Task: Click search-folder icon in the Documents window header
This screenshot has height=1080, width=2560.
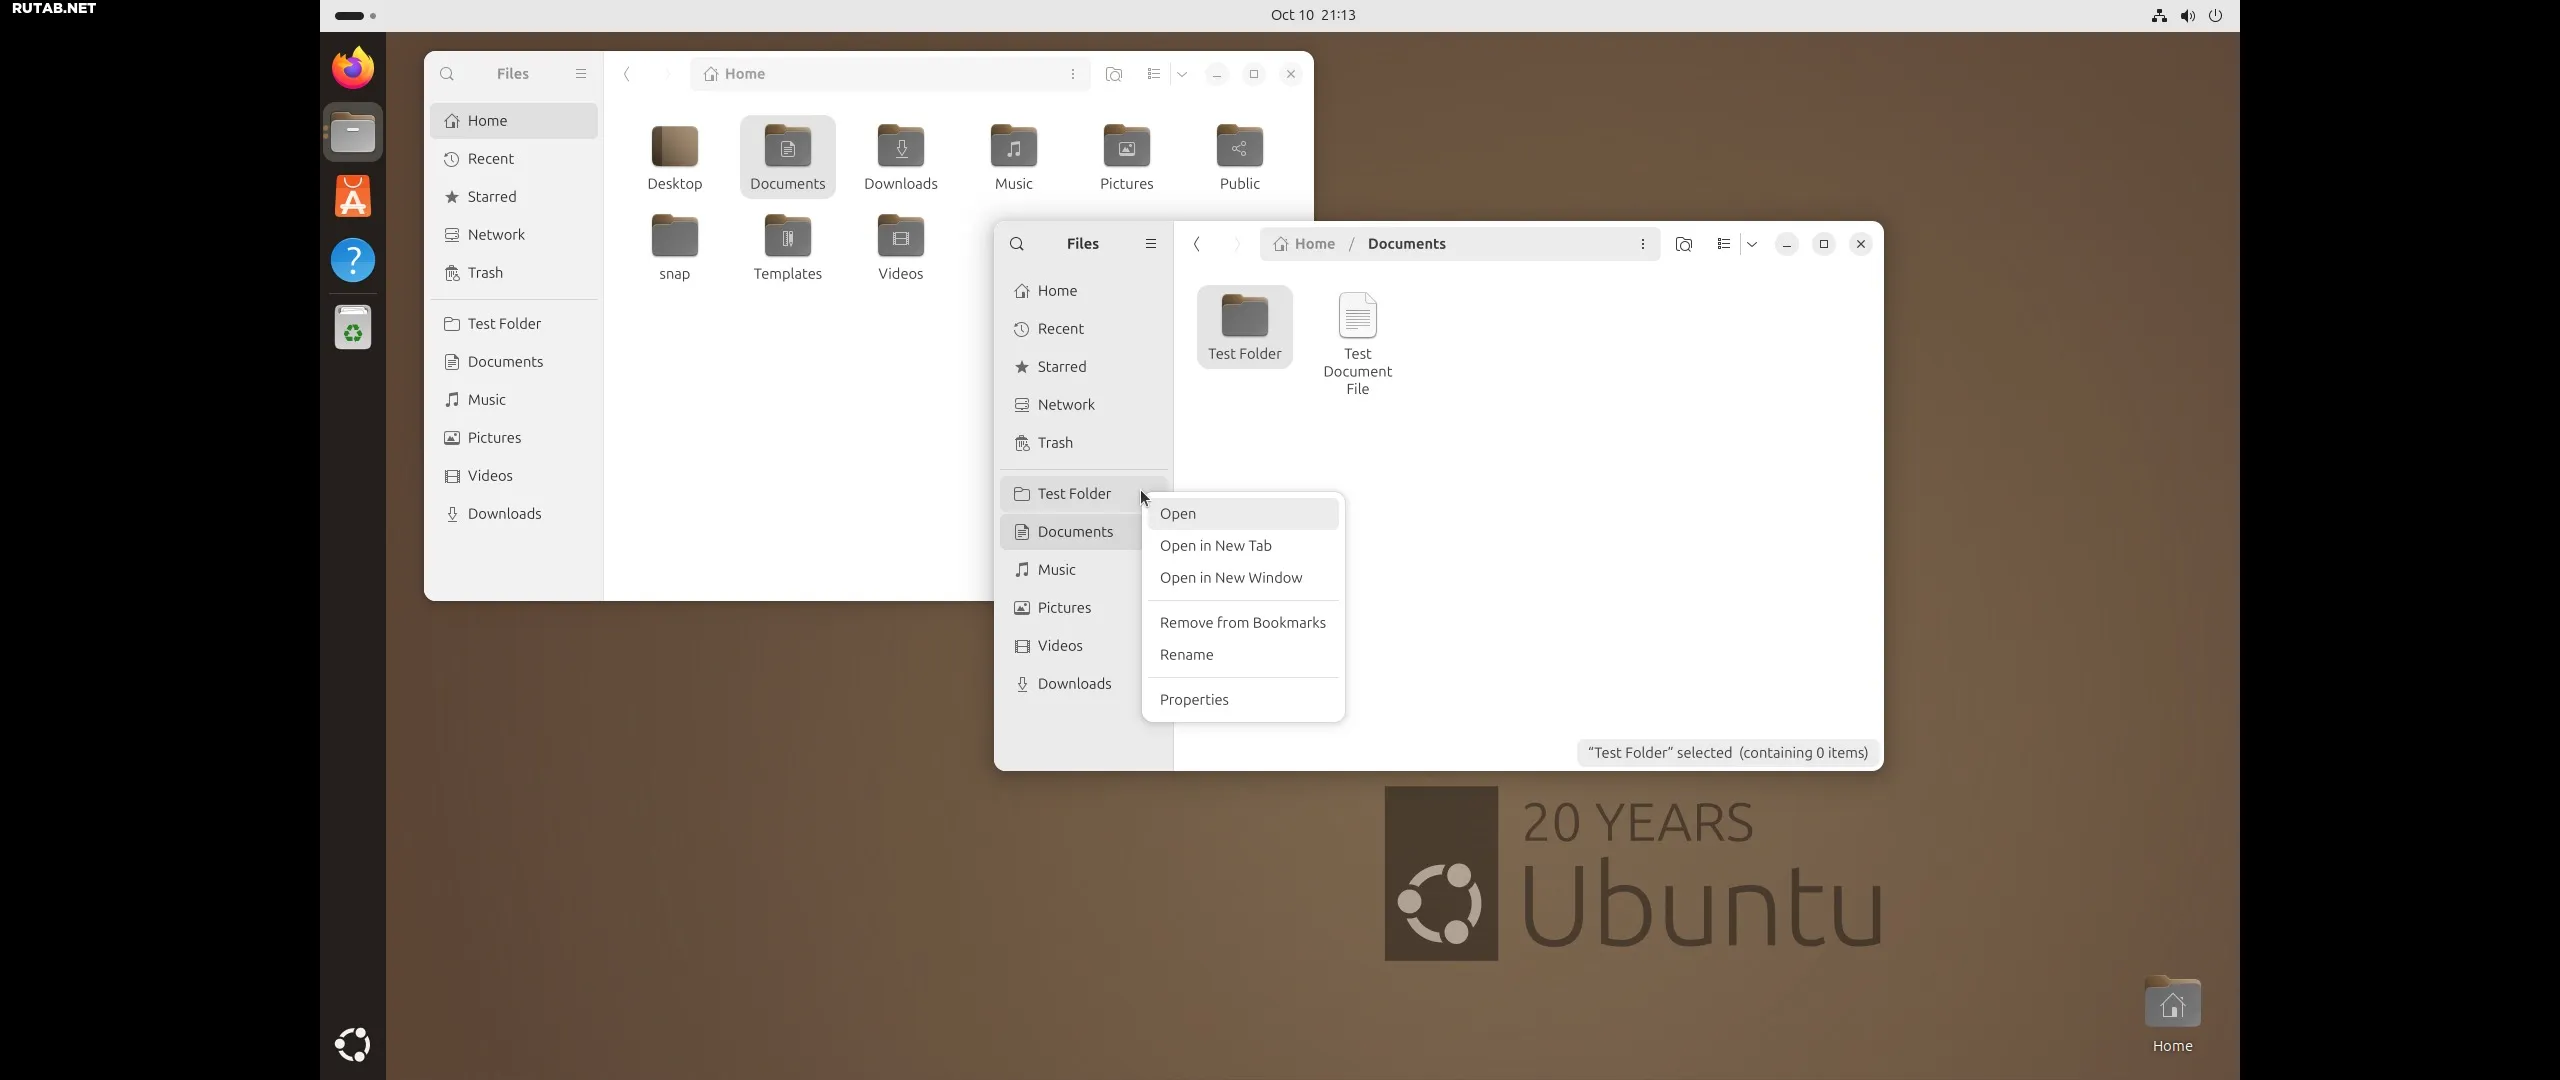Action: pos(1684,244)
